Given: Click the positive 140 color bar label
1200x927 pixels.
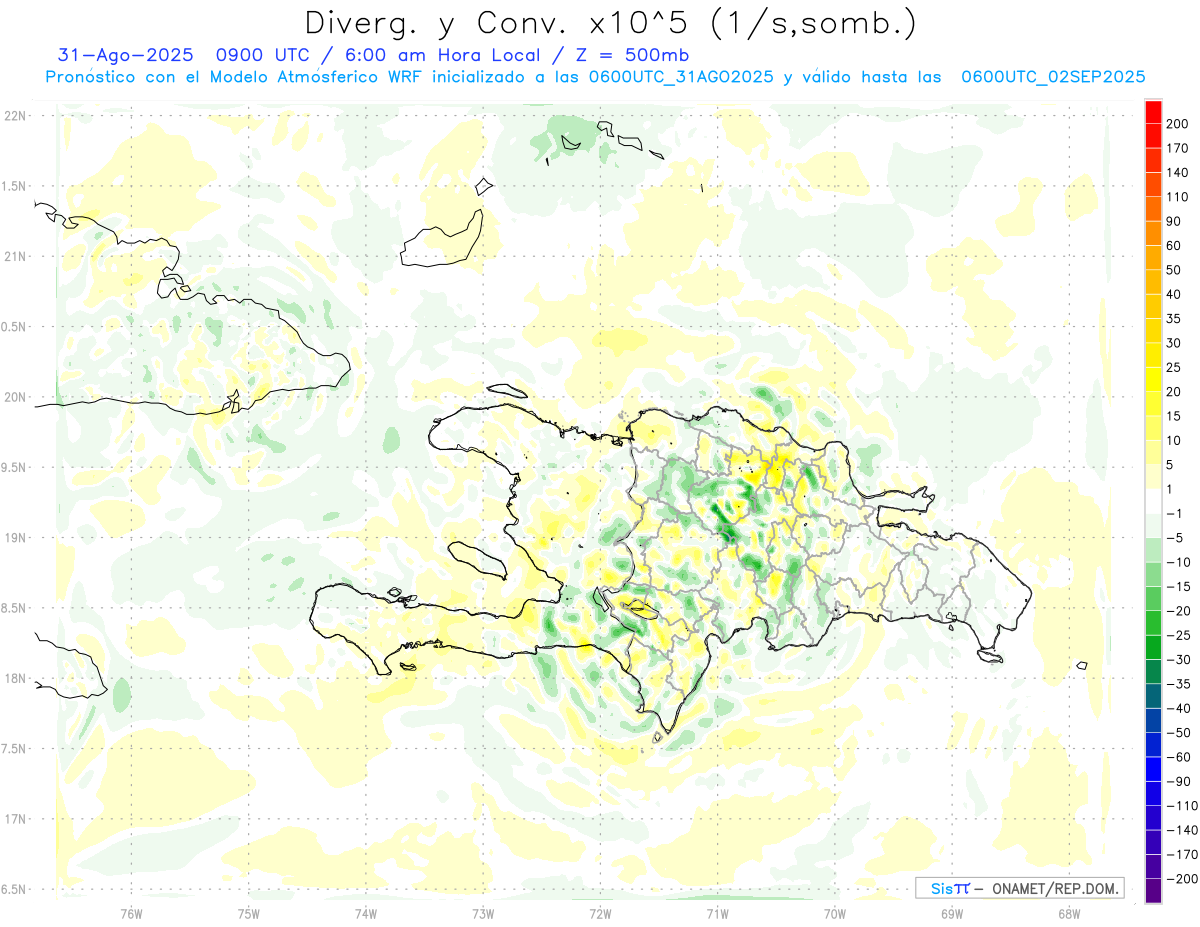Looking at the screenshot, I should [1178, 173].
